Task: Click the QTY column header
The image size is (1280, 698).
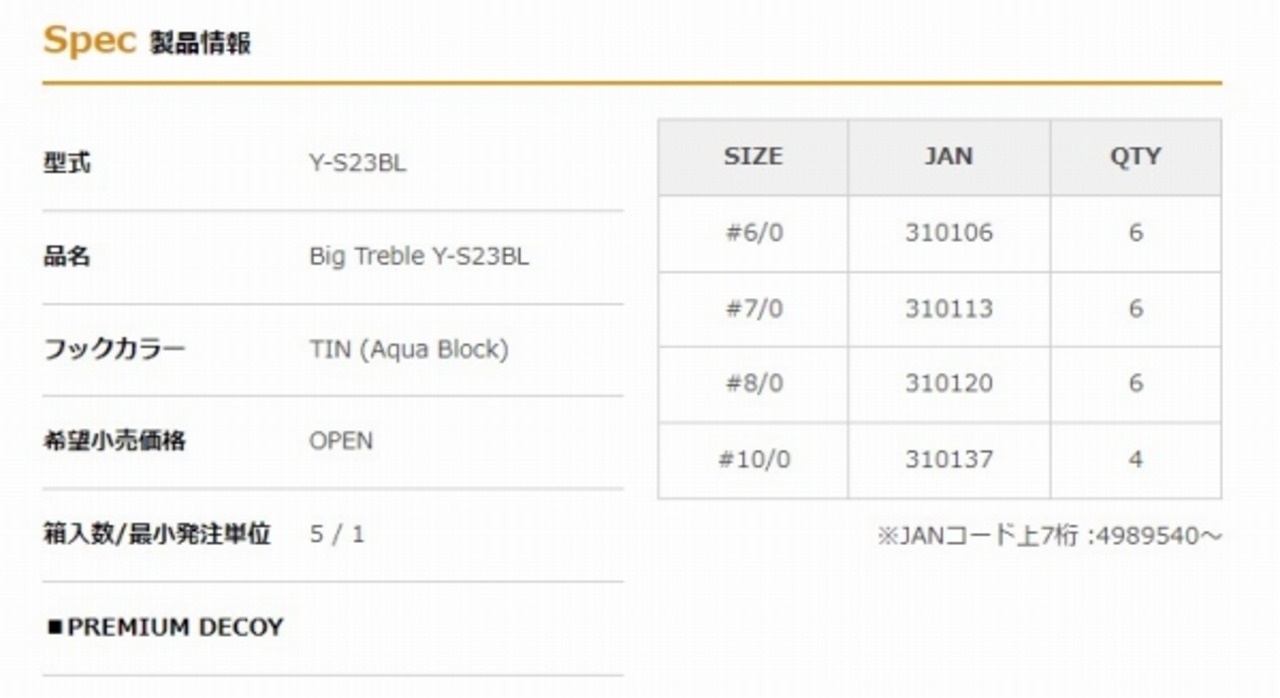Action: (1135, 157)
